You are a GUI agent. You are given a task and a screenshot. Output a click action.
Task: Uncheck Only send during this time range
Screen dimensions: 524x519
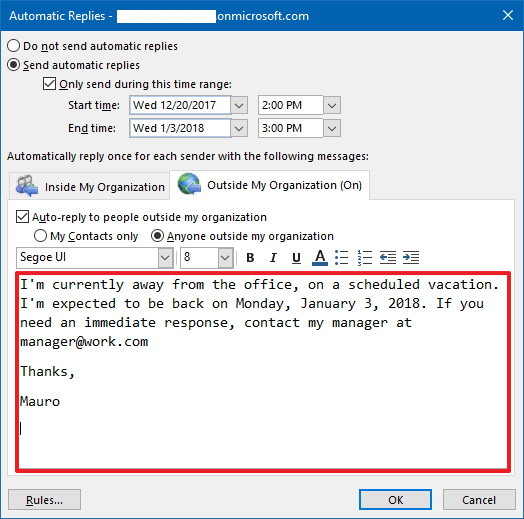point(49,84)
